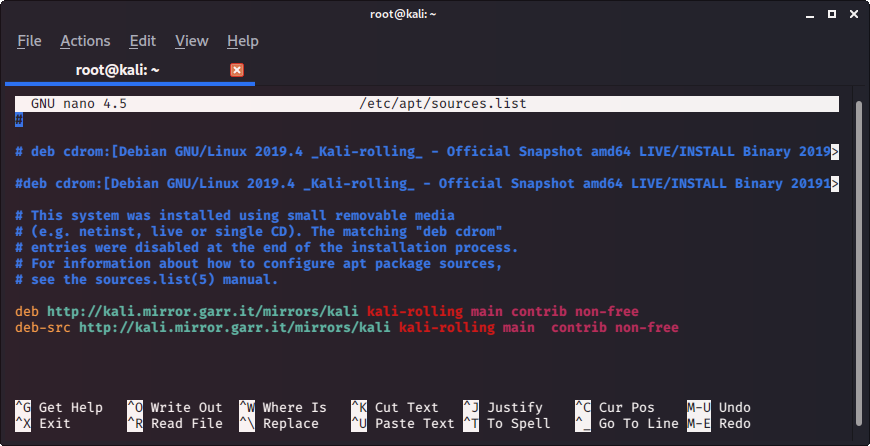Open the File menu
This screenshot has height=446, width=870.
point(29,41)
